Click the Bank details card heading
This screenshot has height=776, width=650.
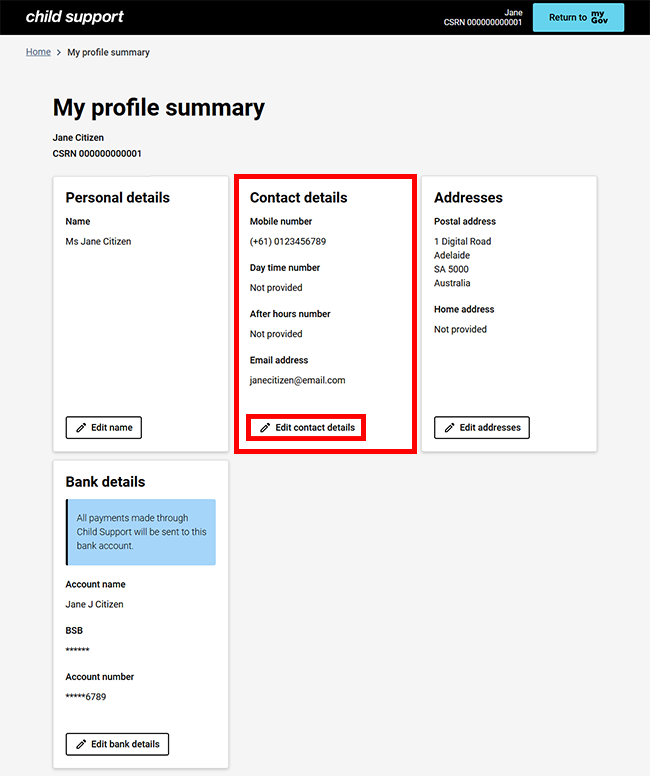click(105, 482)
